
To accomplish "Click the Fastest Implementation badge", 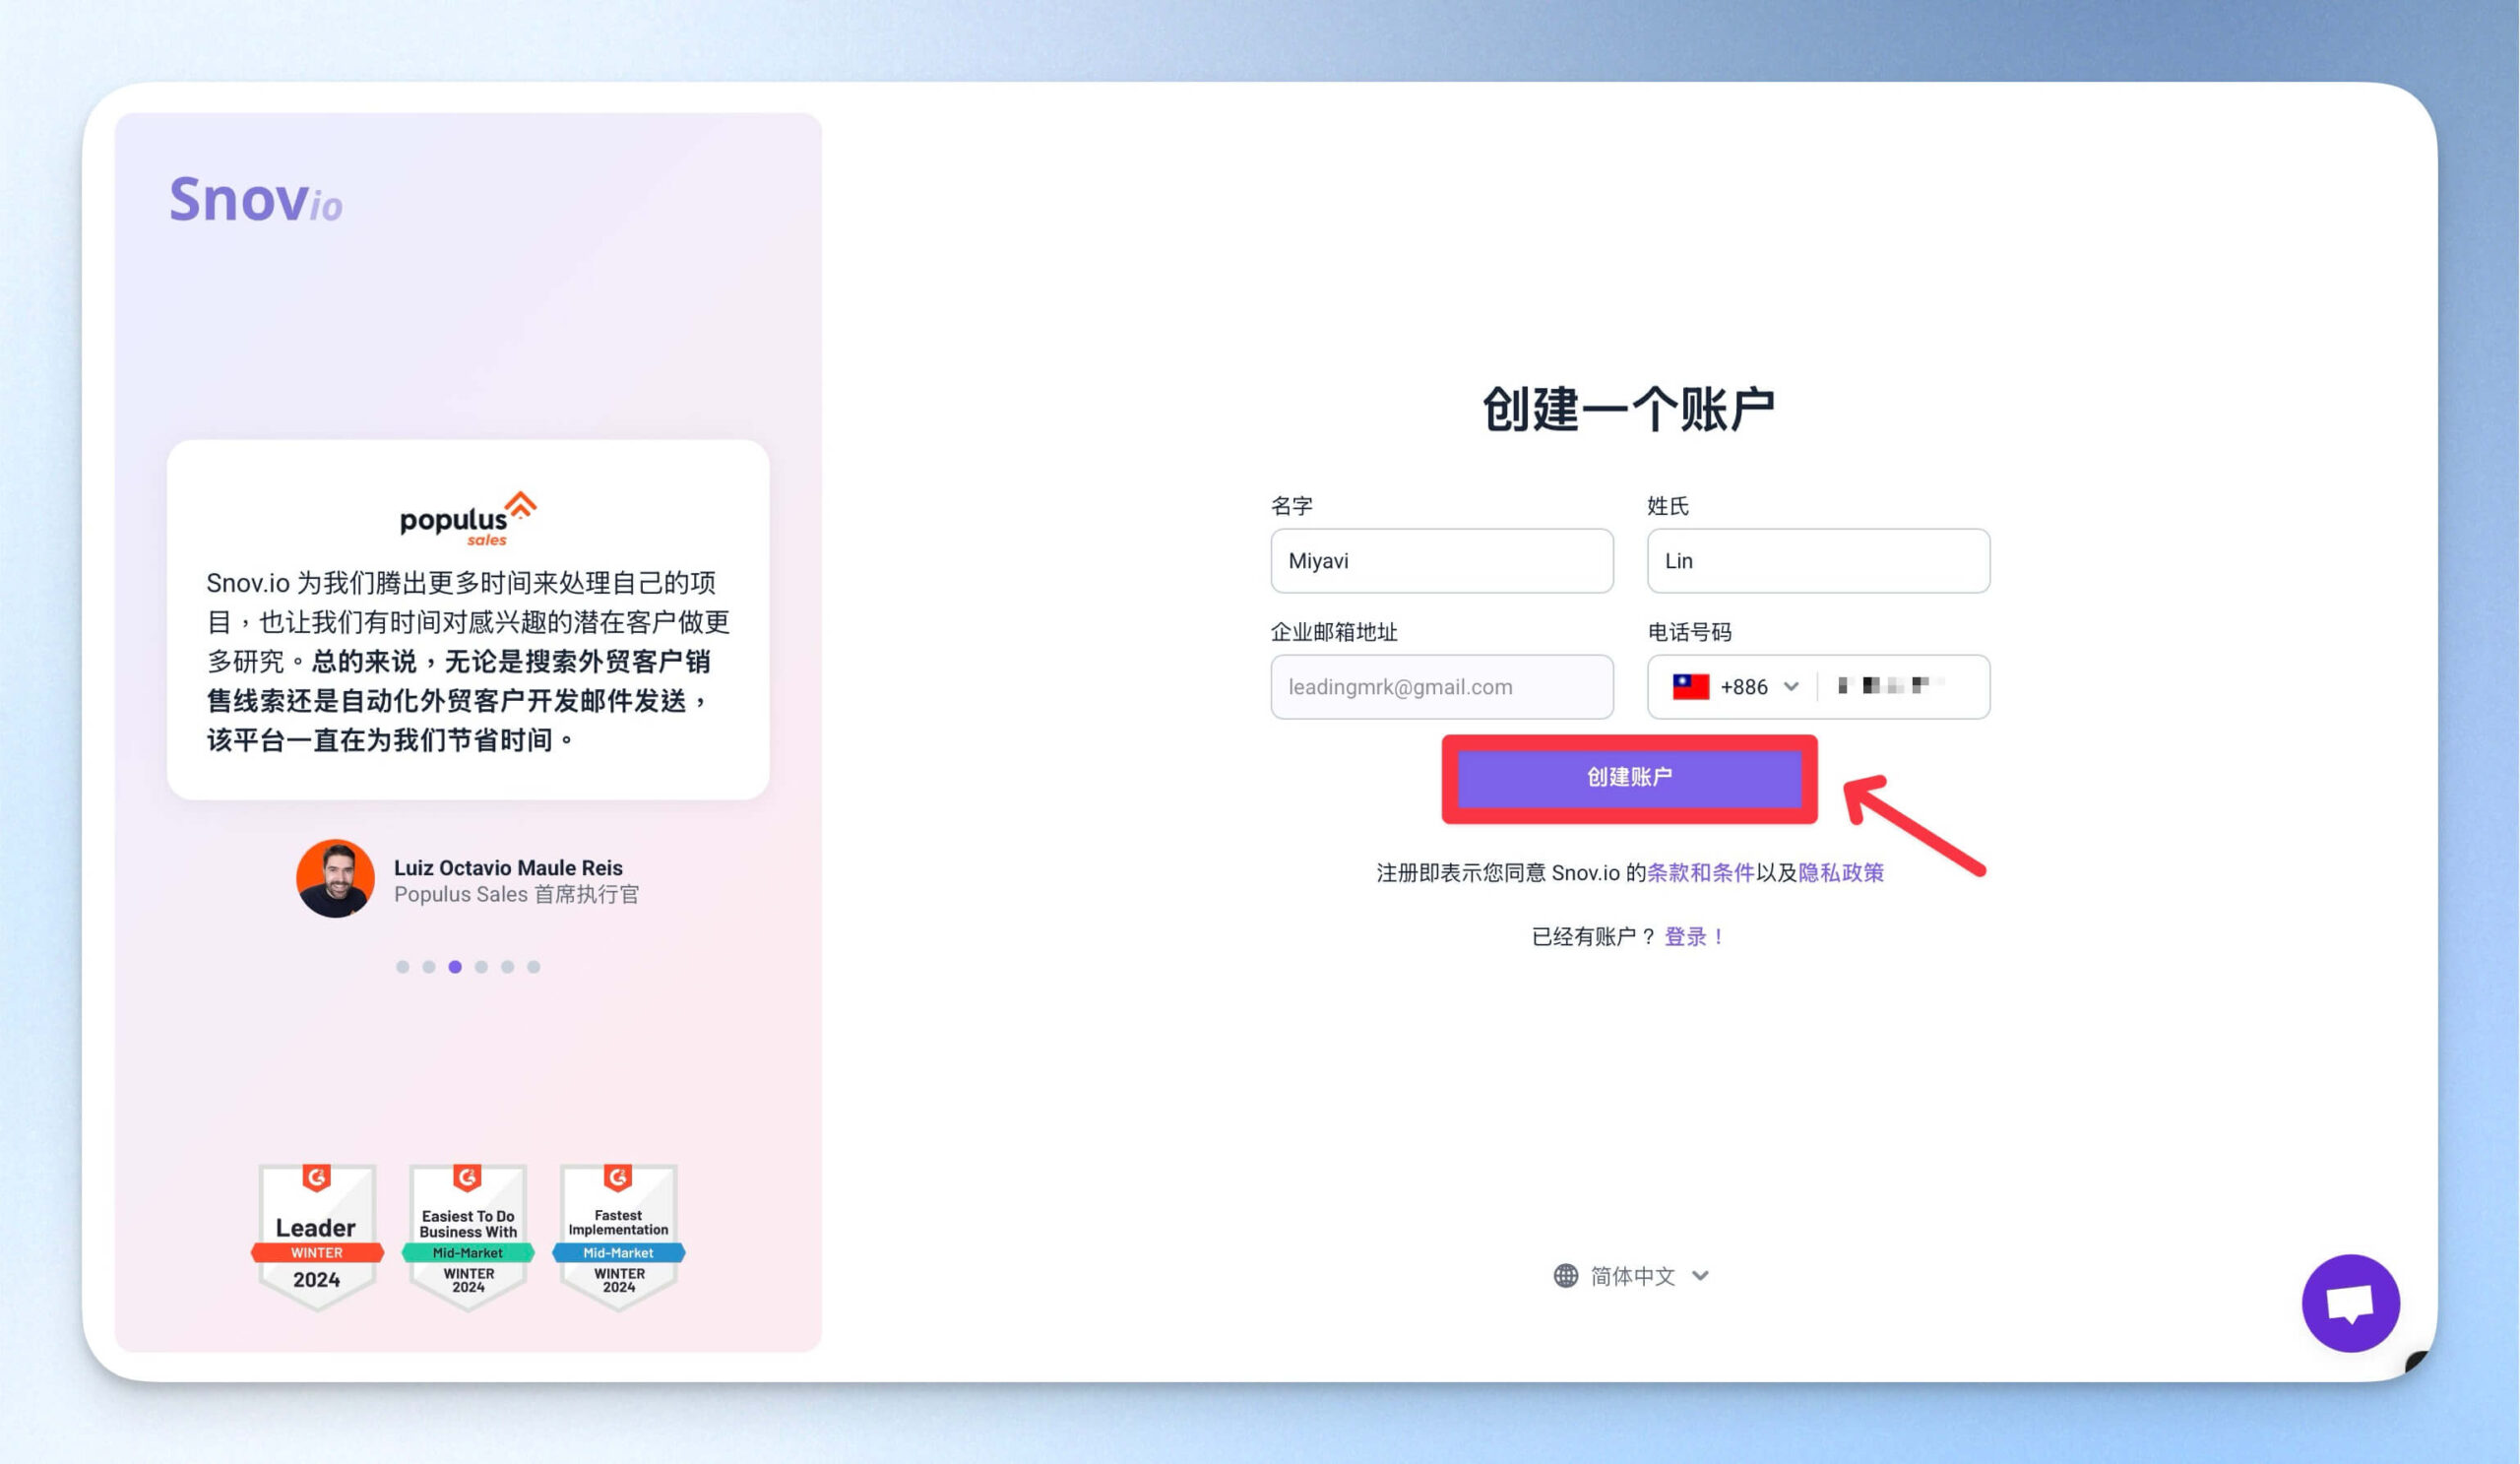I will 619,1236.
